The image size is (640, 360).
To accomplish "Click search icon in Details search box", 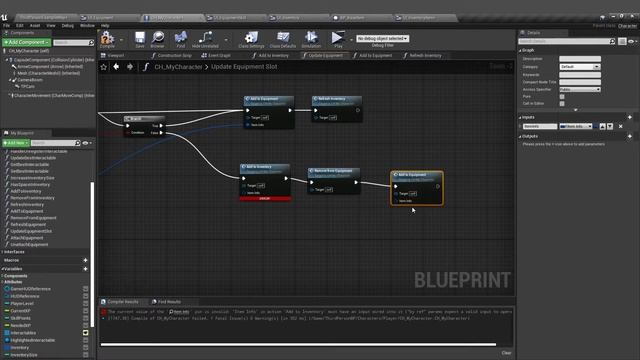I will (612, 41).
